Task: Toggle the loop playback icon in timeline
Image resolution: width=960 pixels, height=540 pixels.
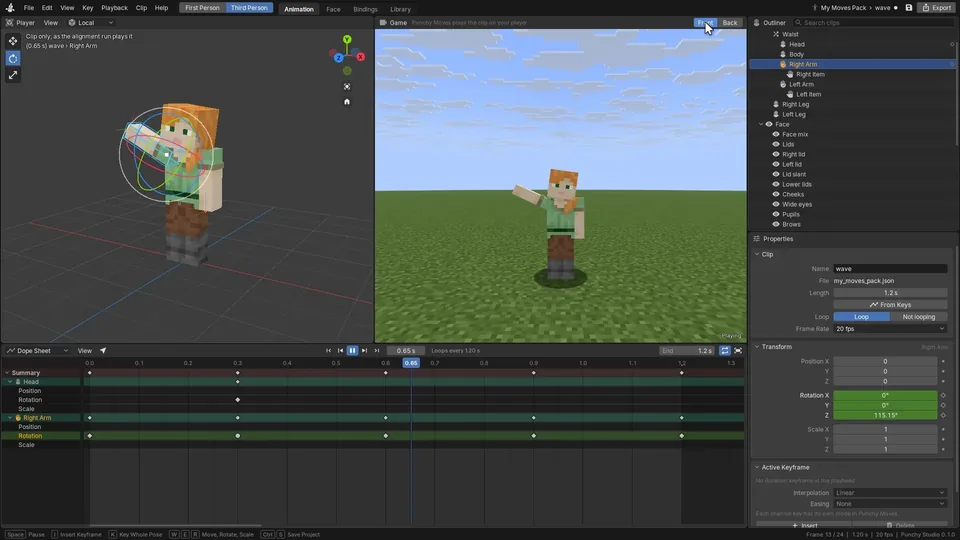Action: (725, 351)
